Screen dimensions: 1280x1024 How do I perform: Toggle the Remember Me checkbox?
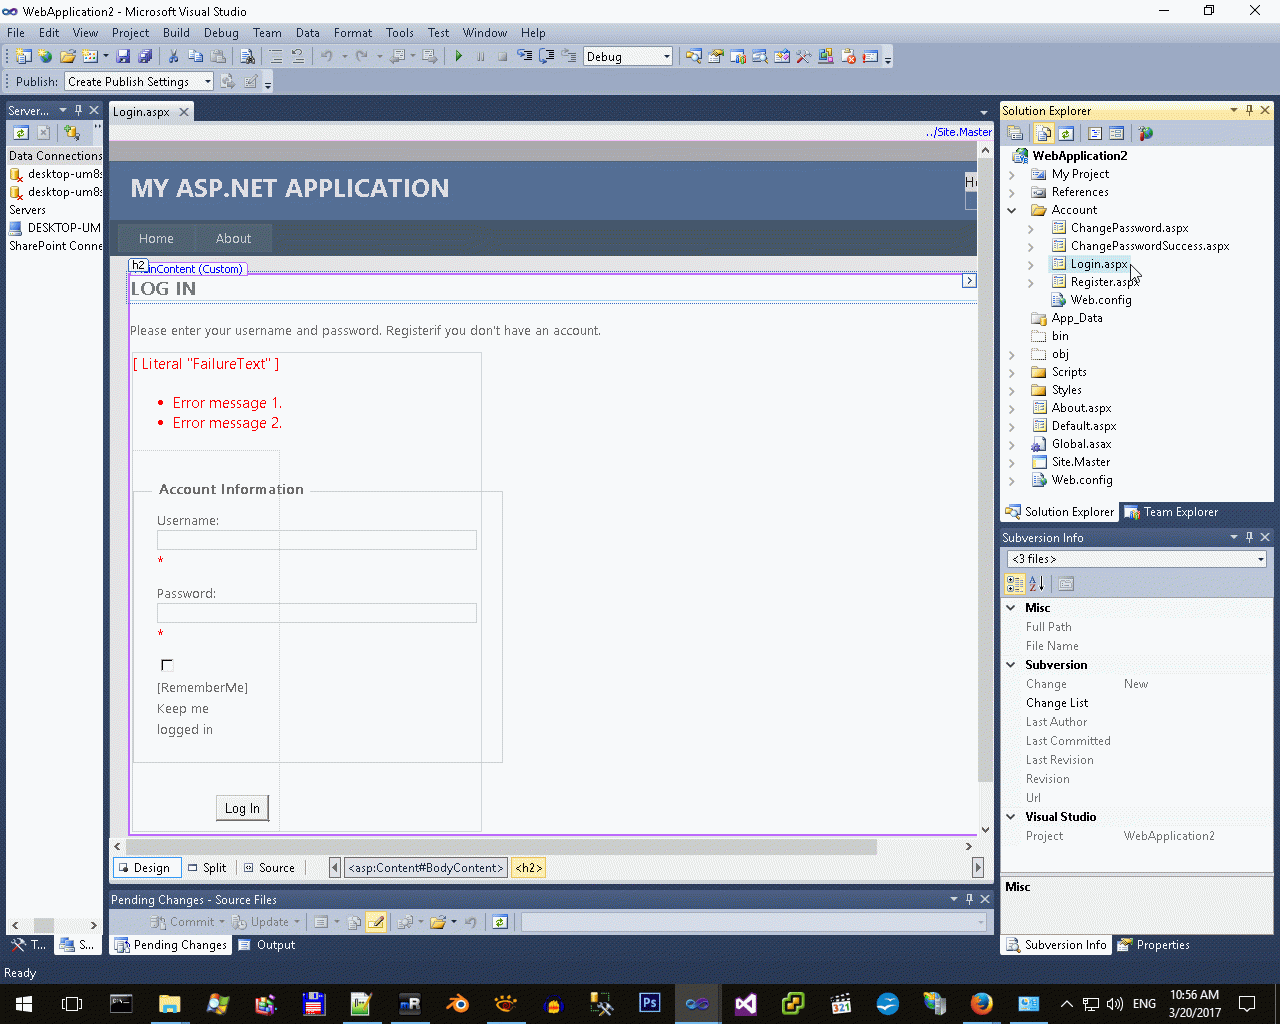coord(167,665)
